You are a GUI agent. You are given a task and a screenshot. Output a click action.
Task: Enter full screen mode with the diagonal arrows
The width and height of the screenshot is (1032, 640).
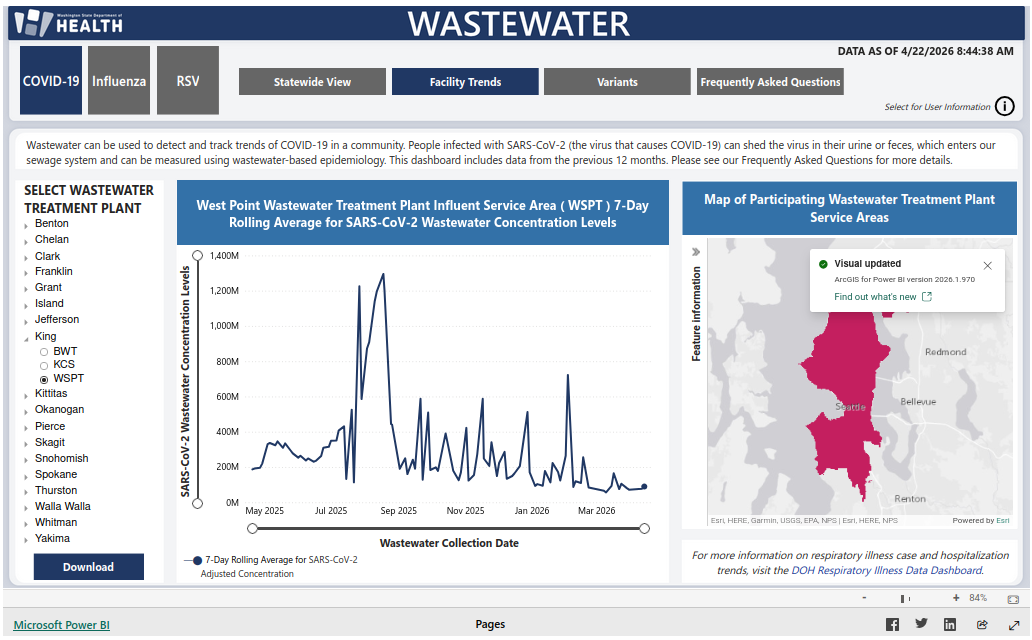click(1011, 625)
